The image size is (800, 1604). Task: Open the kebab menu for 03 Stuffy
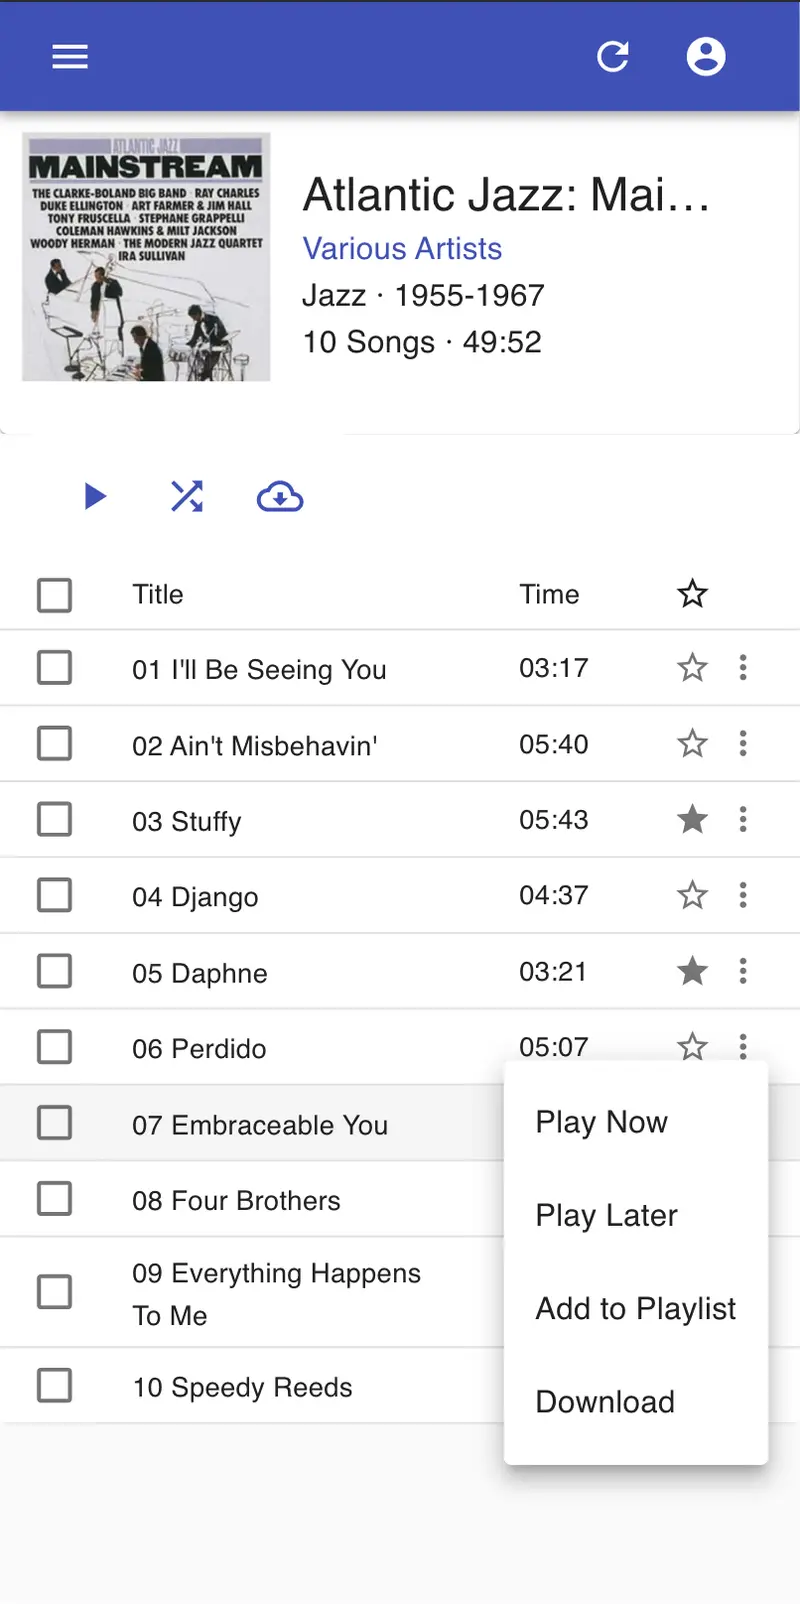tap(743, 820)
